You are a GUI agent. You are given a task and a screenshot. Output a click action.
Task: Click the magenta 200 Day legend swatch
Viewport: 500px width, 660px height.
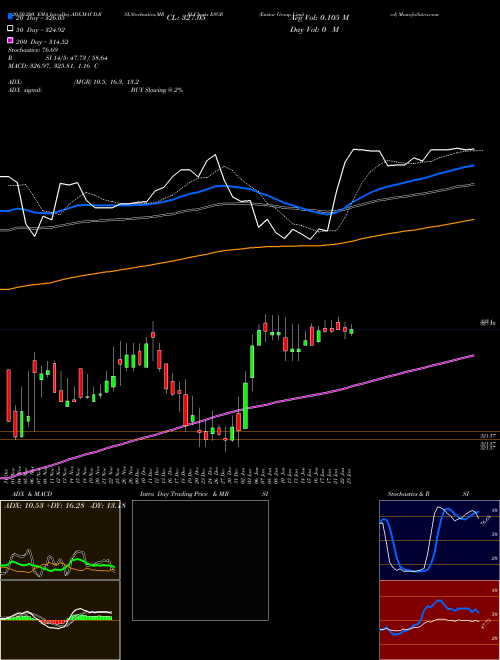[x=10, y=41]
